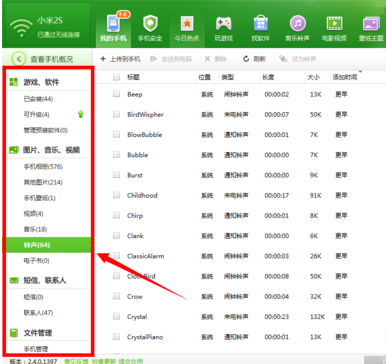386x364 pixels.
Task: Click the 短信、联系人 envelope icon
Action: 14,280
